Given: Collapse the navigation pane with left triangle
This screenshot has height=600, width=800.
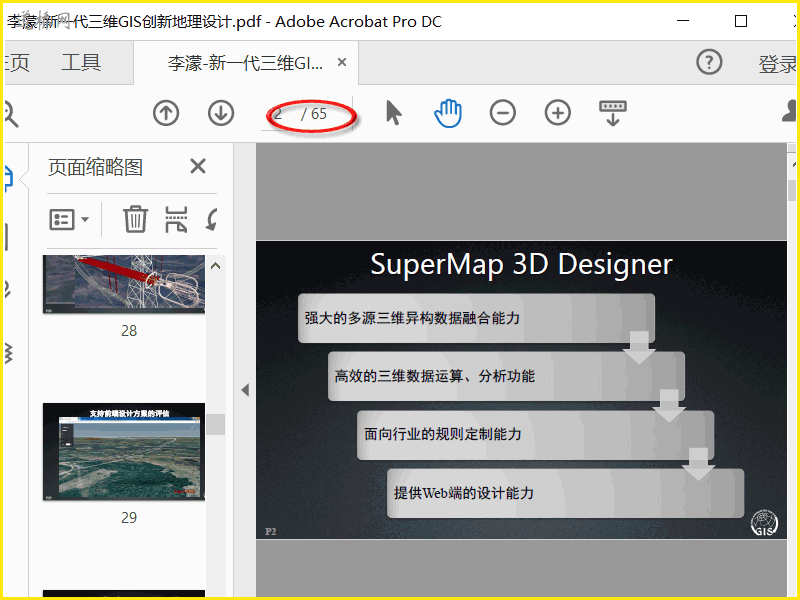Looking at the screenshot, I should point(245,390).
